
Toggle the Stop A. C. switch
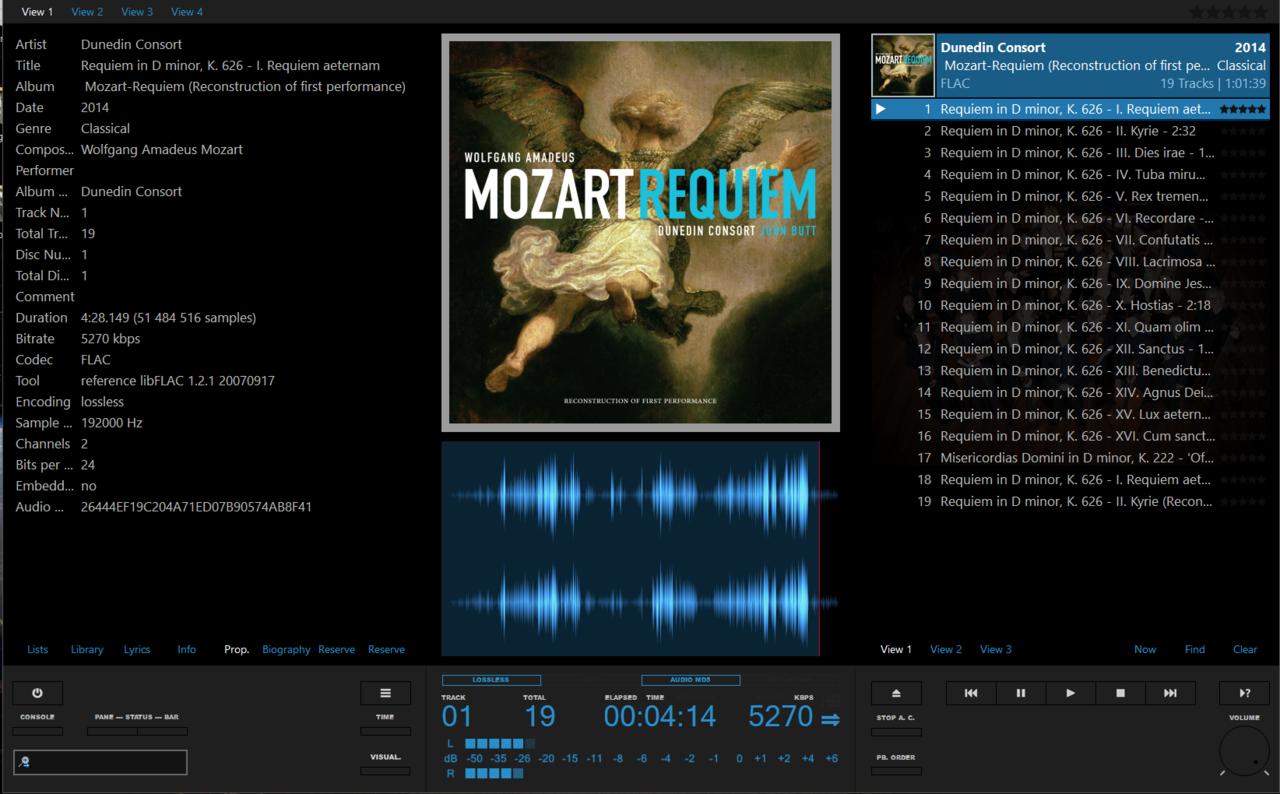click(x=895, y=731)
